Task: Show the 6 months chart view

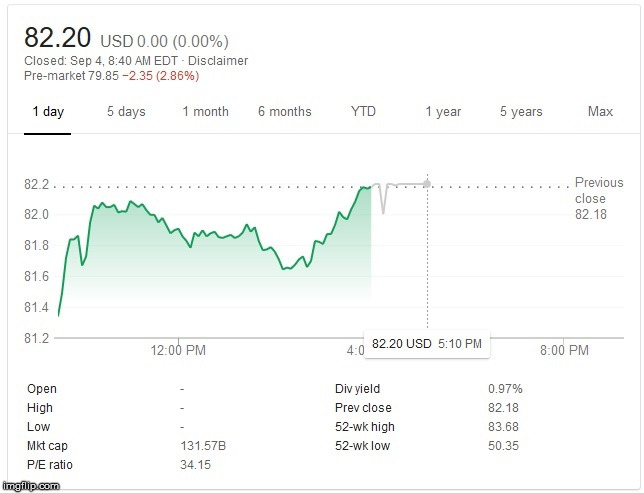Action: (x=284, y=112)
